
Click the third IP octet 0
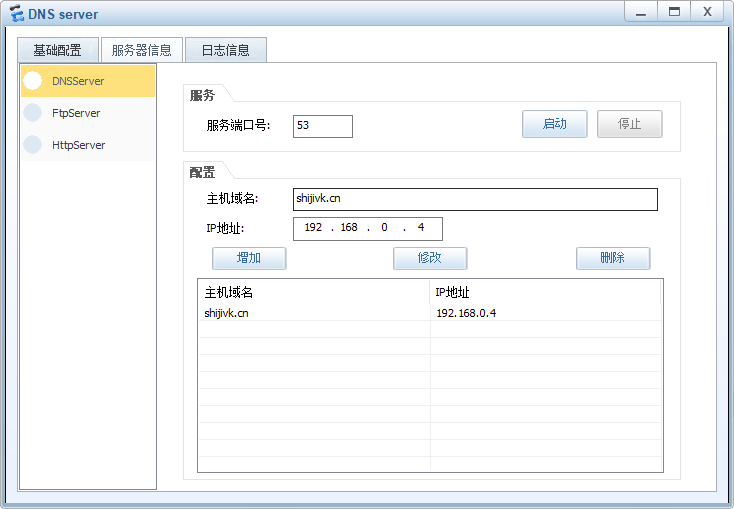coord(384,228)
